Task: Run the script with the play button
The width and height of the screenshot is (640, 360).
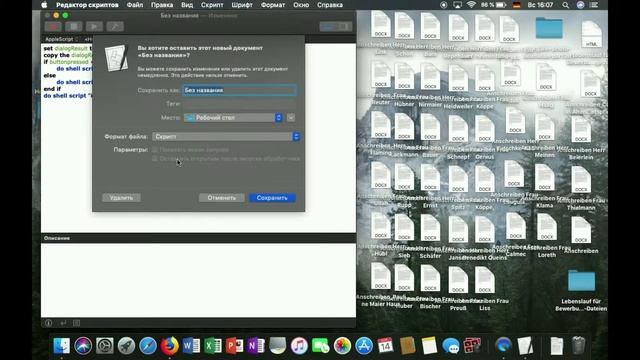Action: click(x=94, y=27)
